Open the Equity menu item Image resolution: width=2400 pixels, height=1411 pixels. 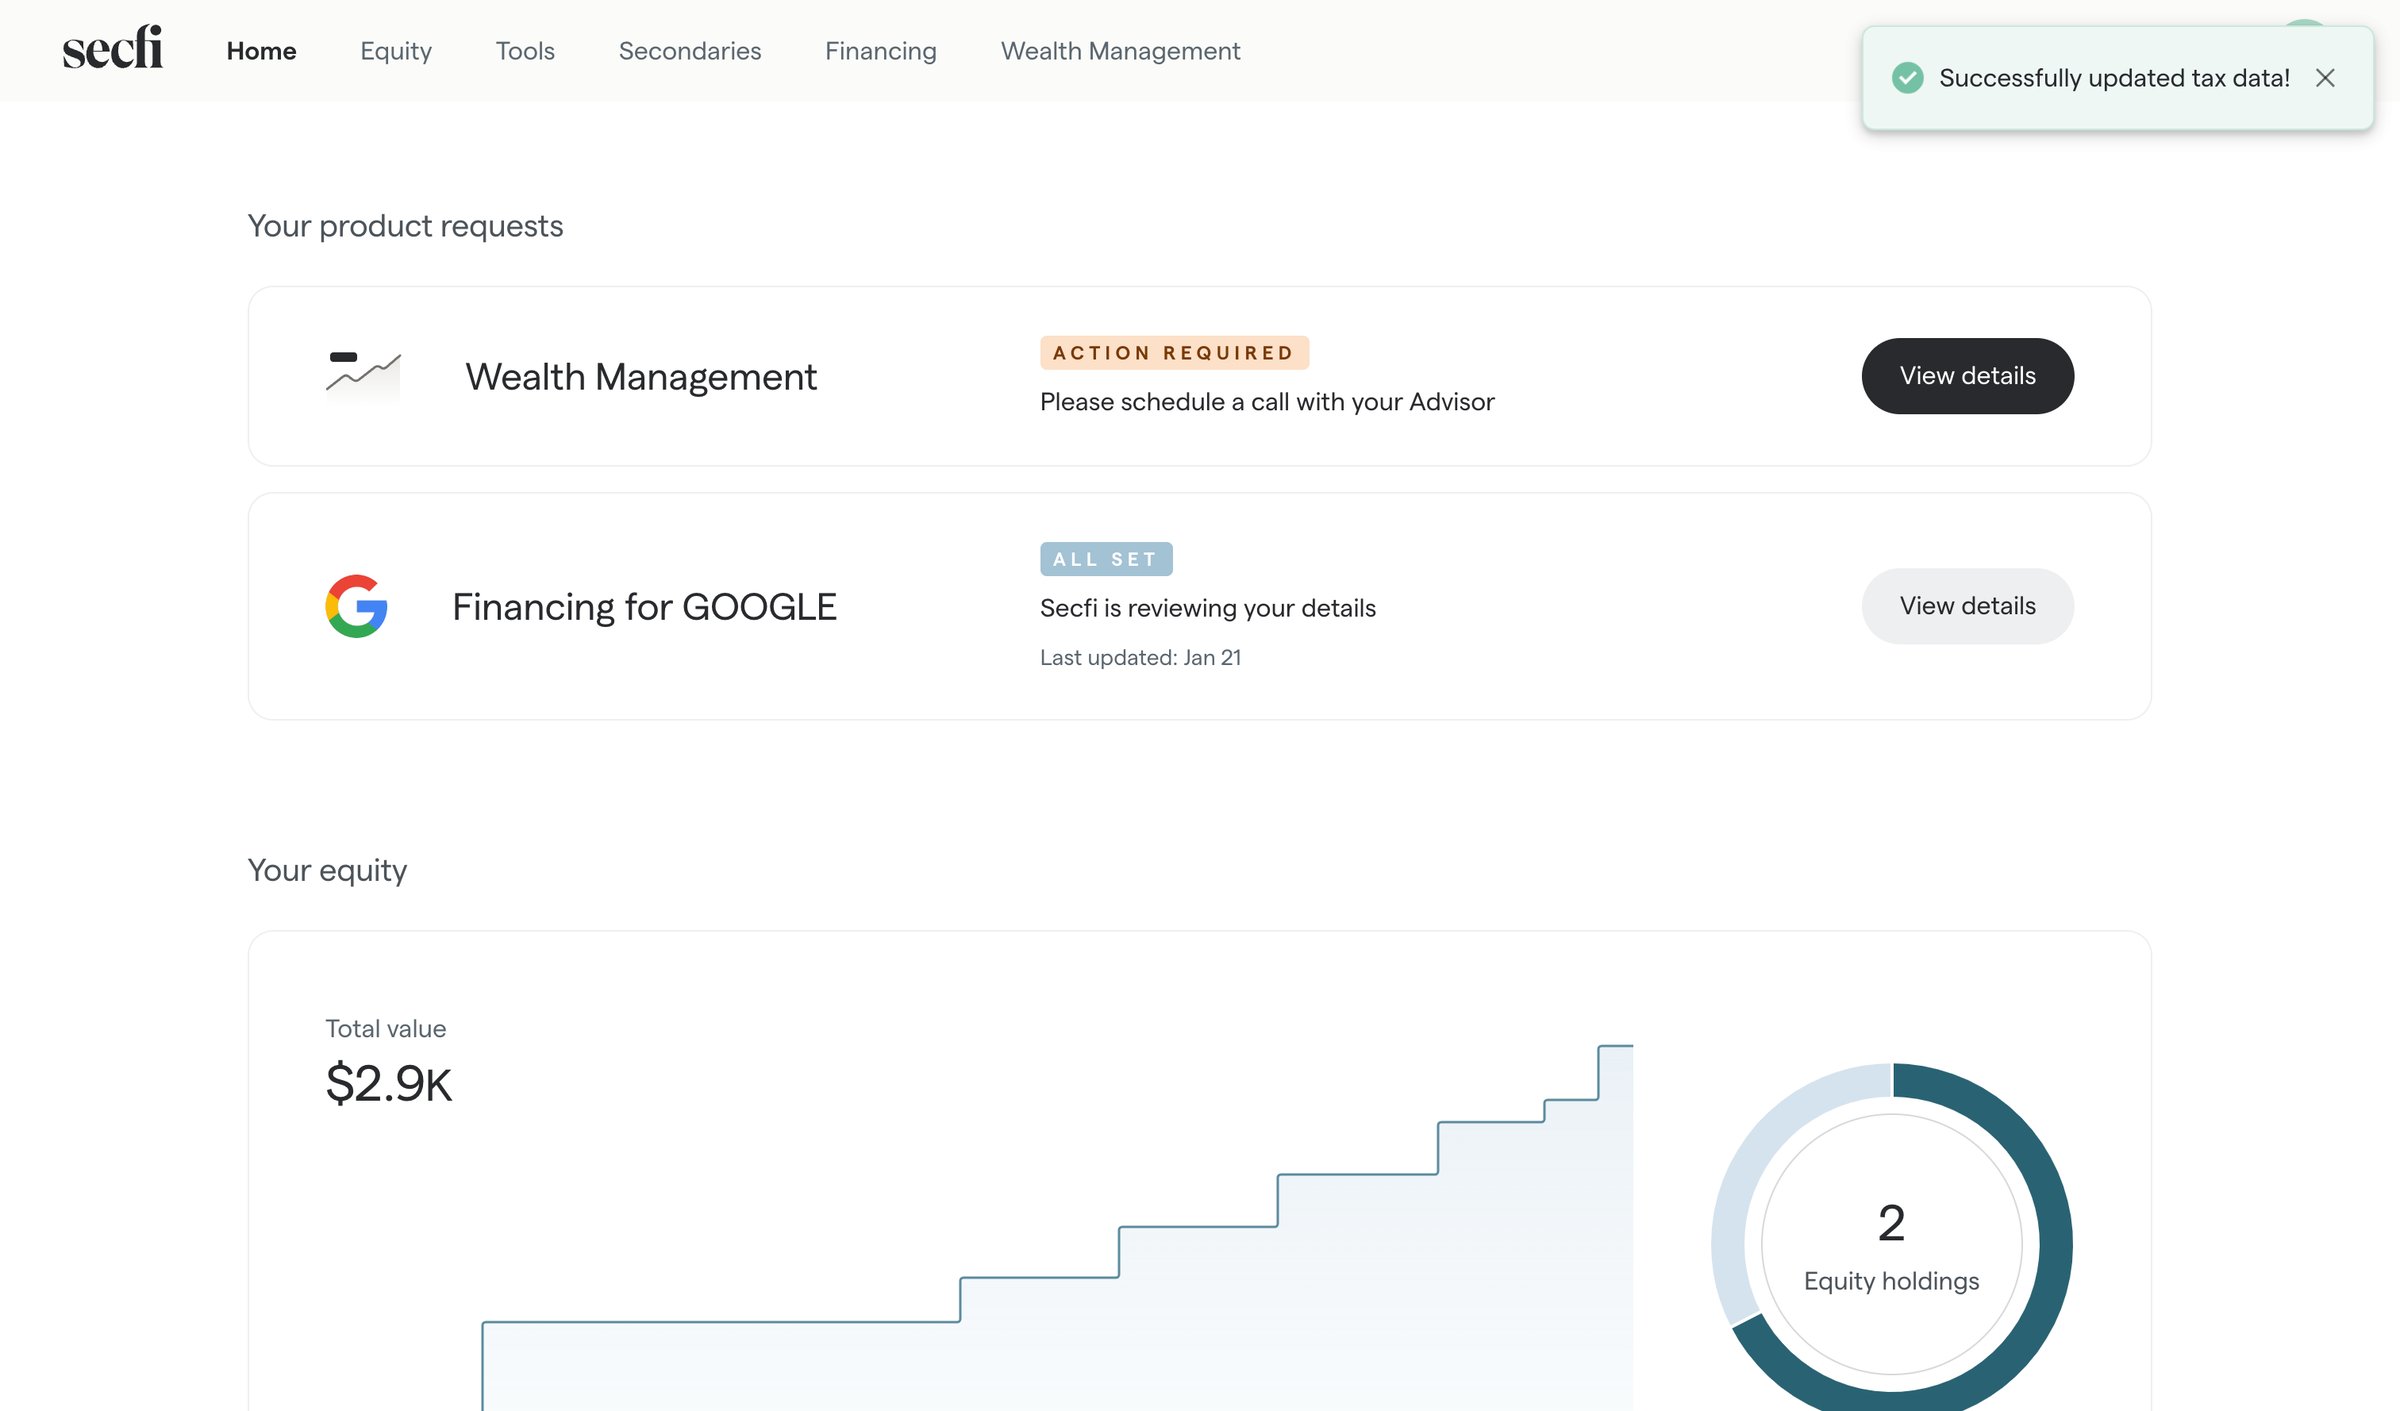tap(396, 51)
